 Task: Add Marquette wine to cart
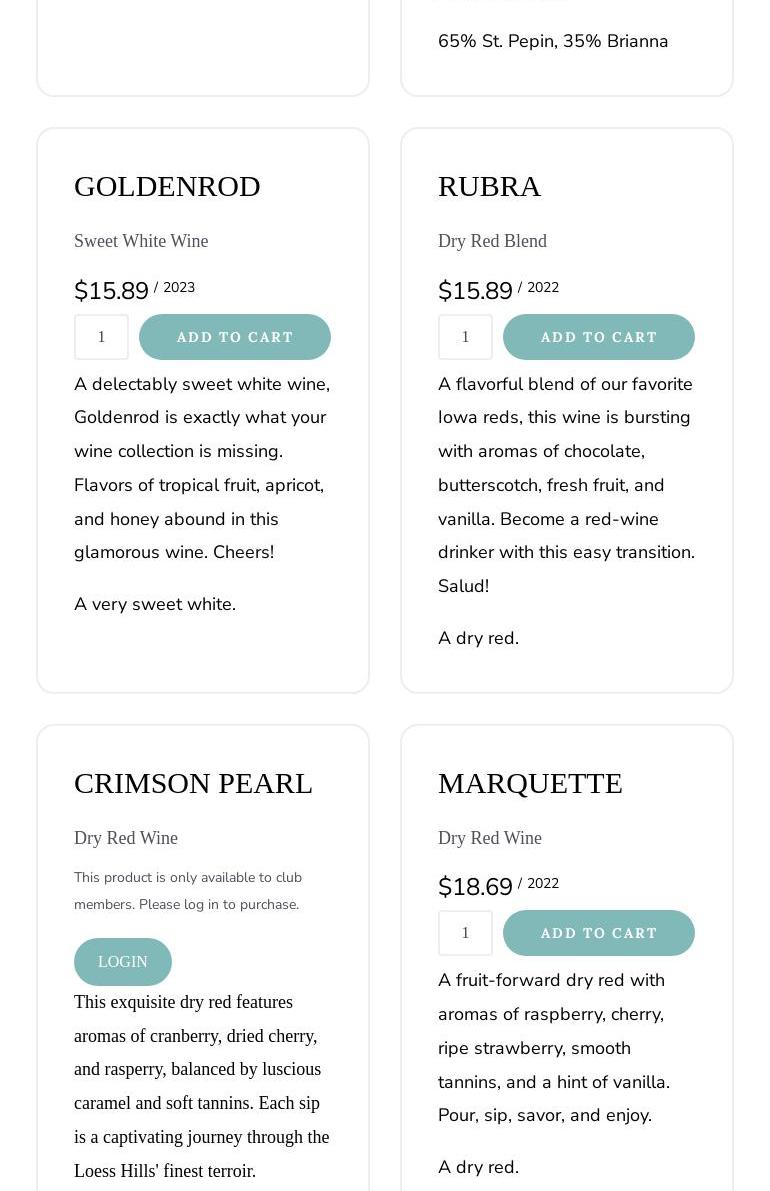tap(598, 933)
